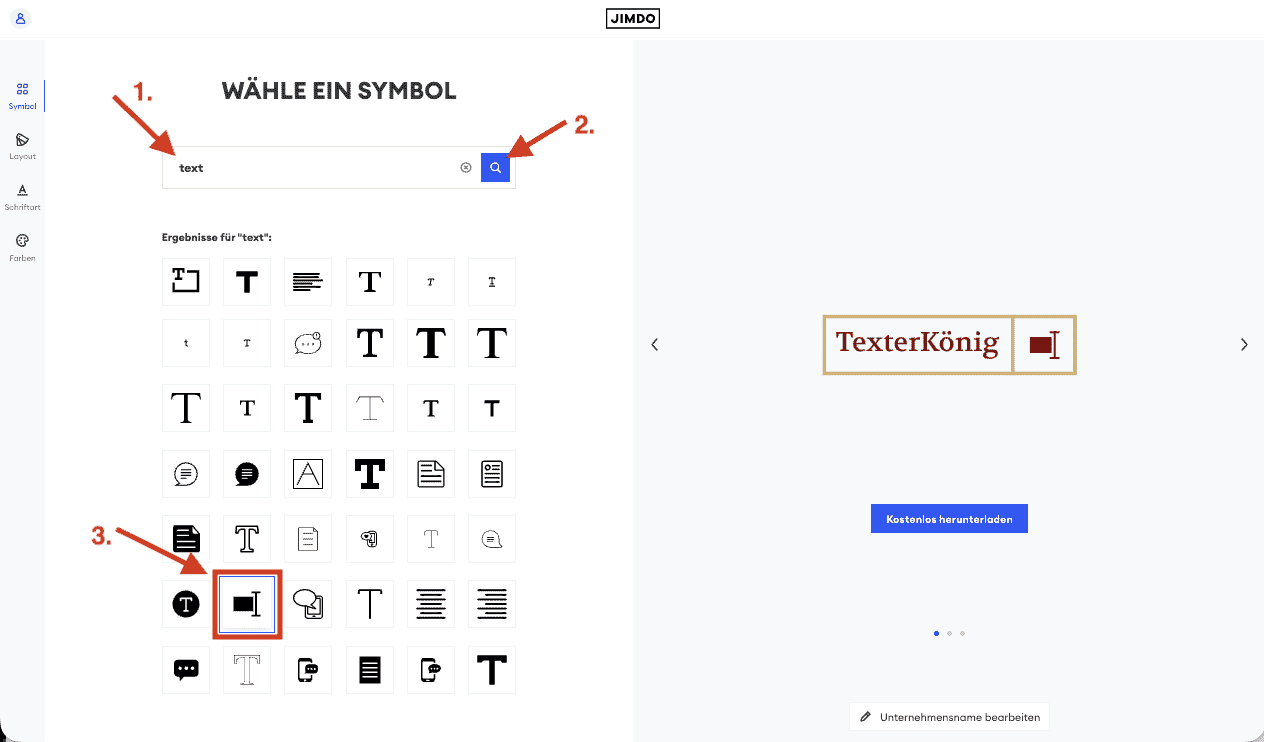1264x742 pixels.
Task: Choose the letter A inside square symbol
Action: [308, 474]
